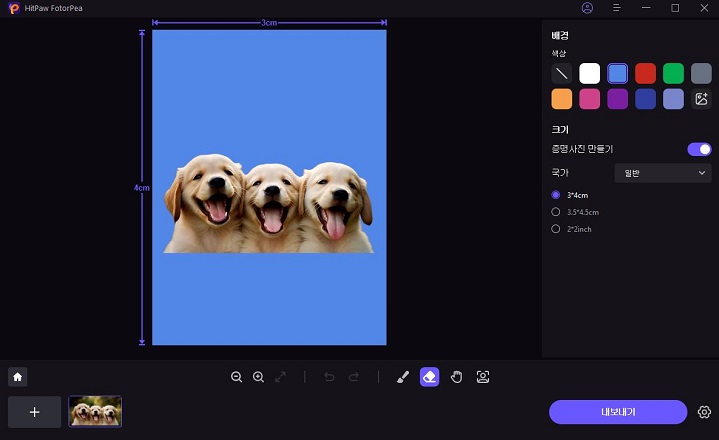Choose the light periwinkle swatch

tap(674, 99)
